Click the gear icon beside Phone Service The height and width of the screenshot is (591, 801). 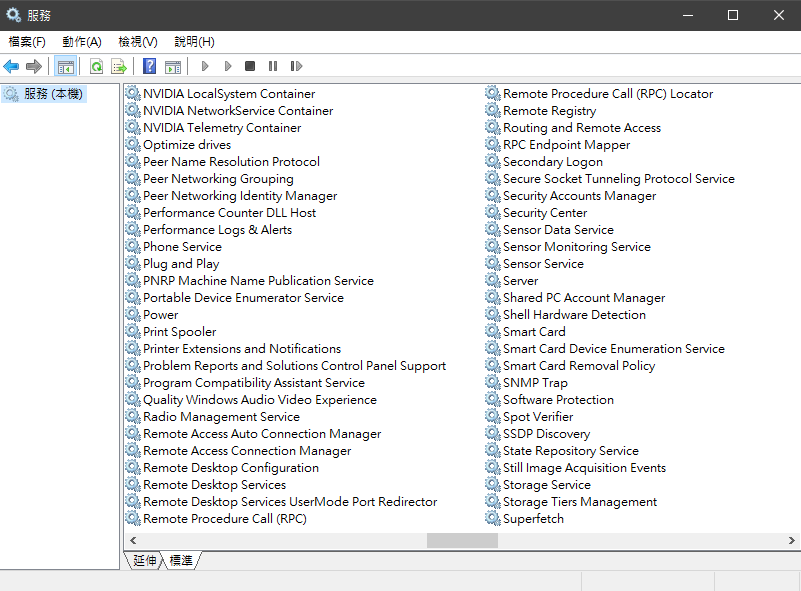(x=133, y=247)
